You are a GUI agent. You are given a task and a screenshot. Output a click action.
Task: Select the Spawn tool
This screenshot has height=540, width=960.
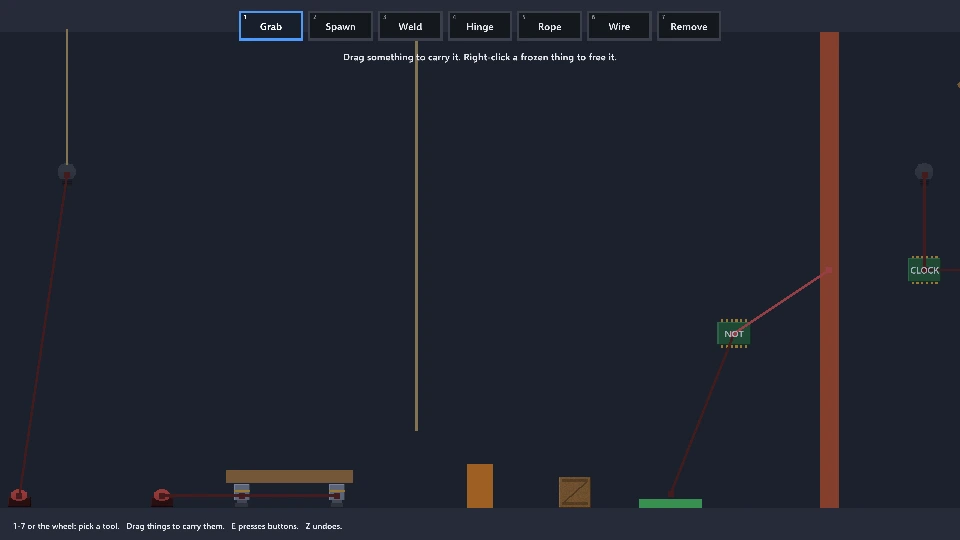coord(340,26)
